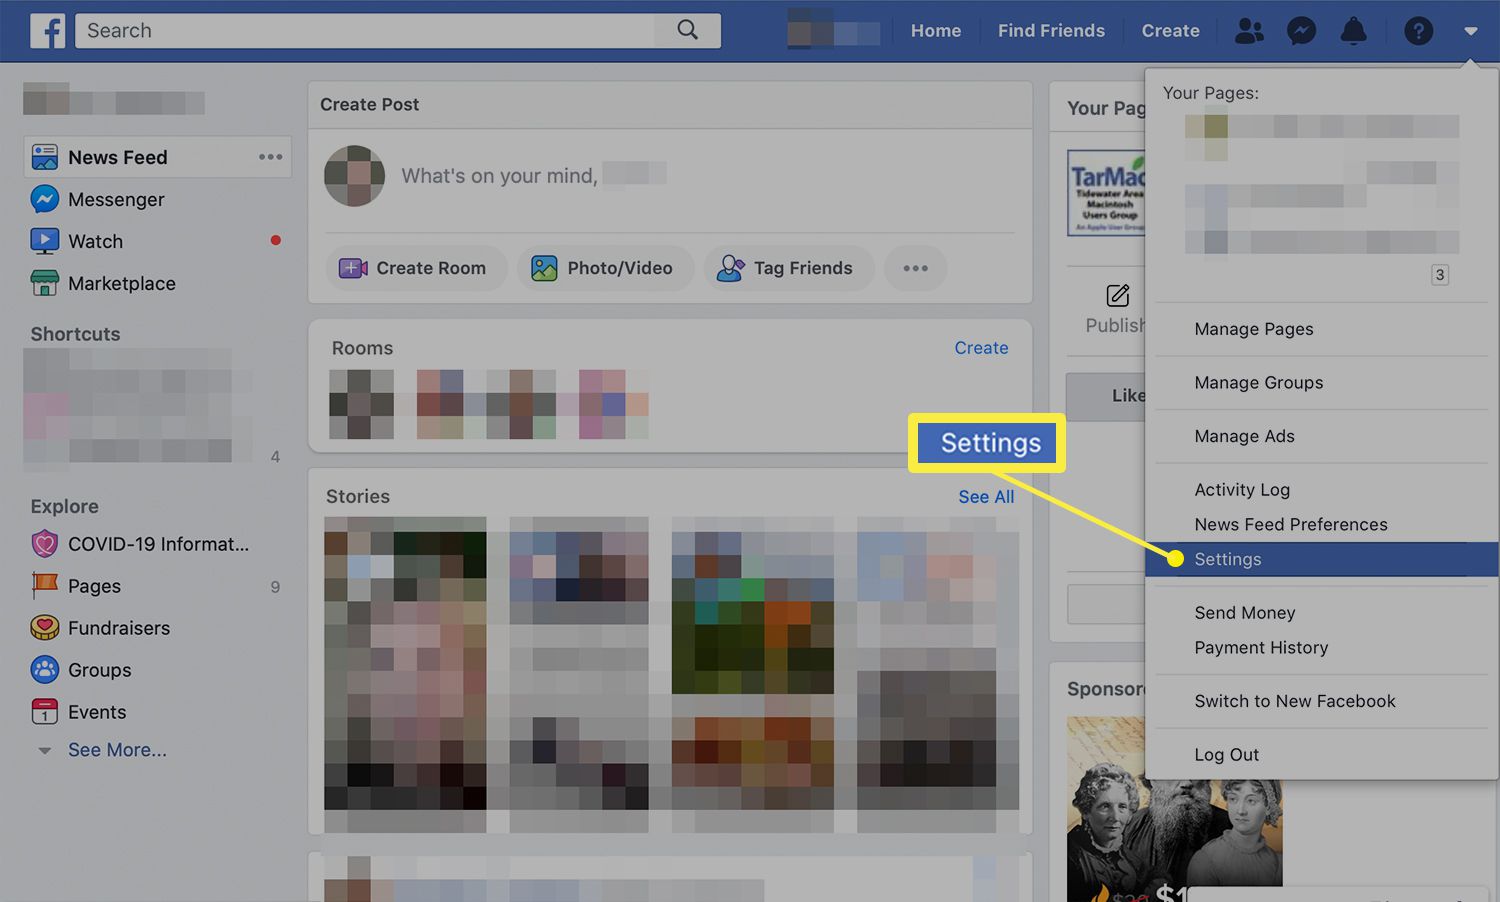Click the Publish pencil icon

coord(1118,295)
